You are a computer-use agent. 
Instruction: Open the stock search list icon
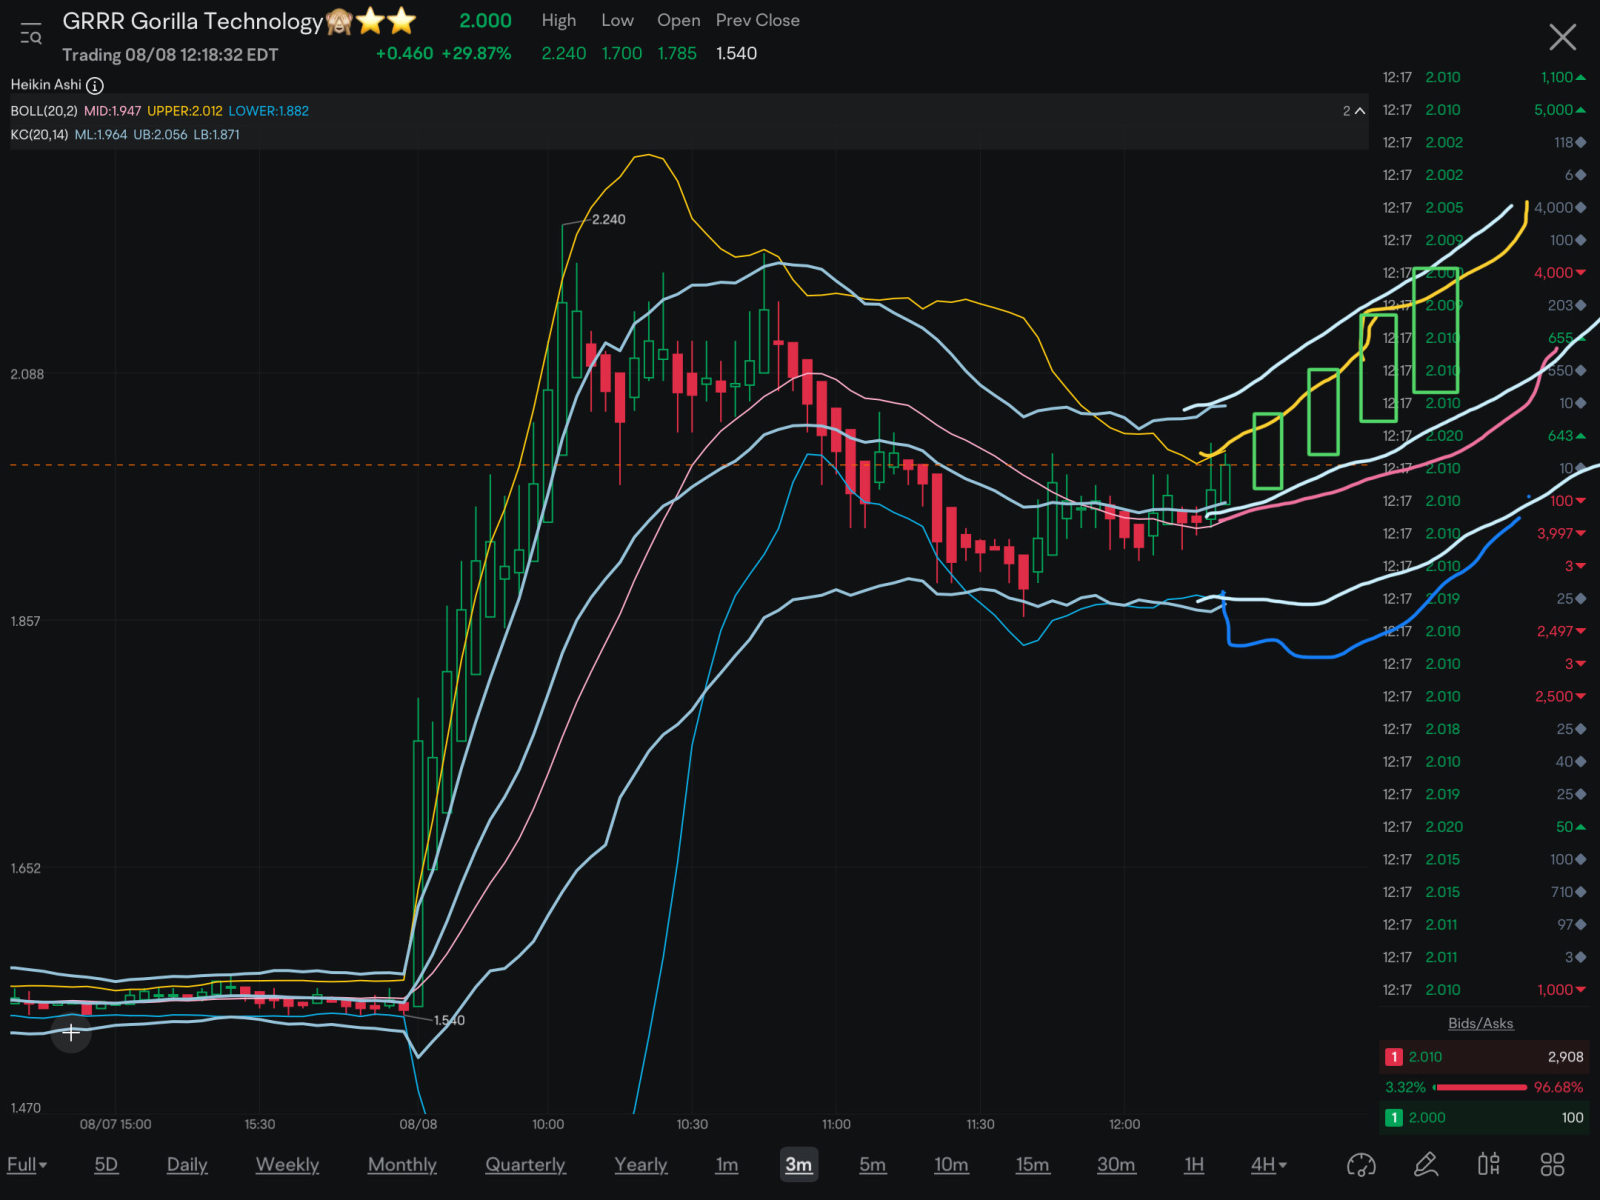(x=31, y=34)
